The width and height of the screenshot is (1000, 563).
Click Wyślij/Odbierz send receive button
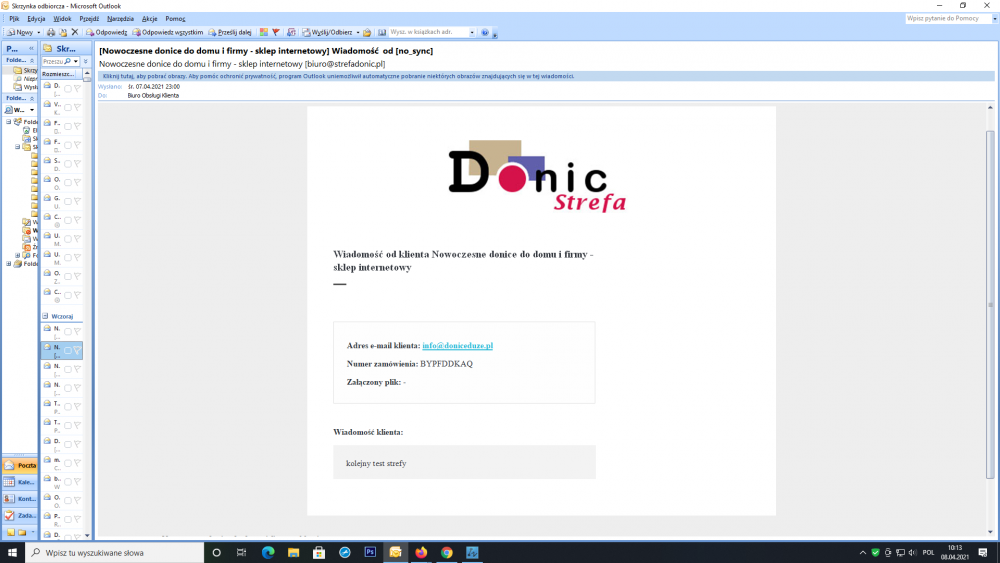point(327,32)
